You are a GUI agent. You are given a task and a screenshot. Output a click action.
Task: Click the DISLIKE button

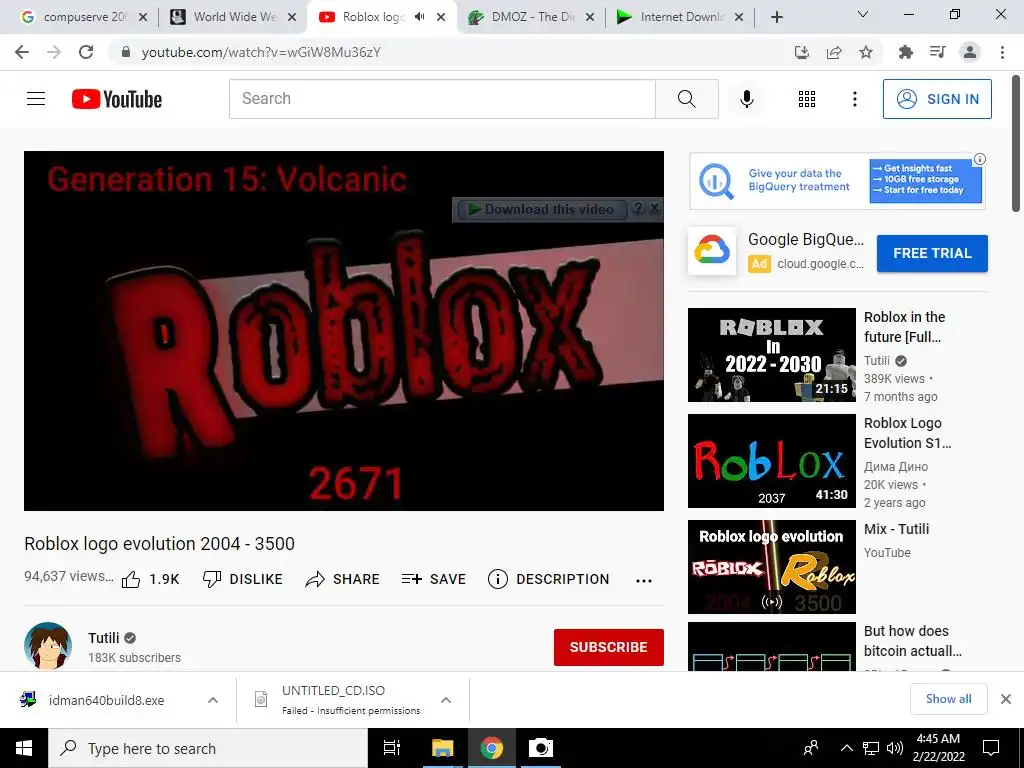(x=242, y=579)
